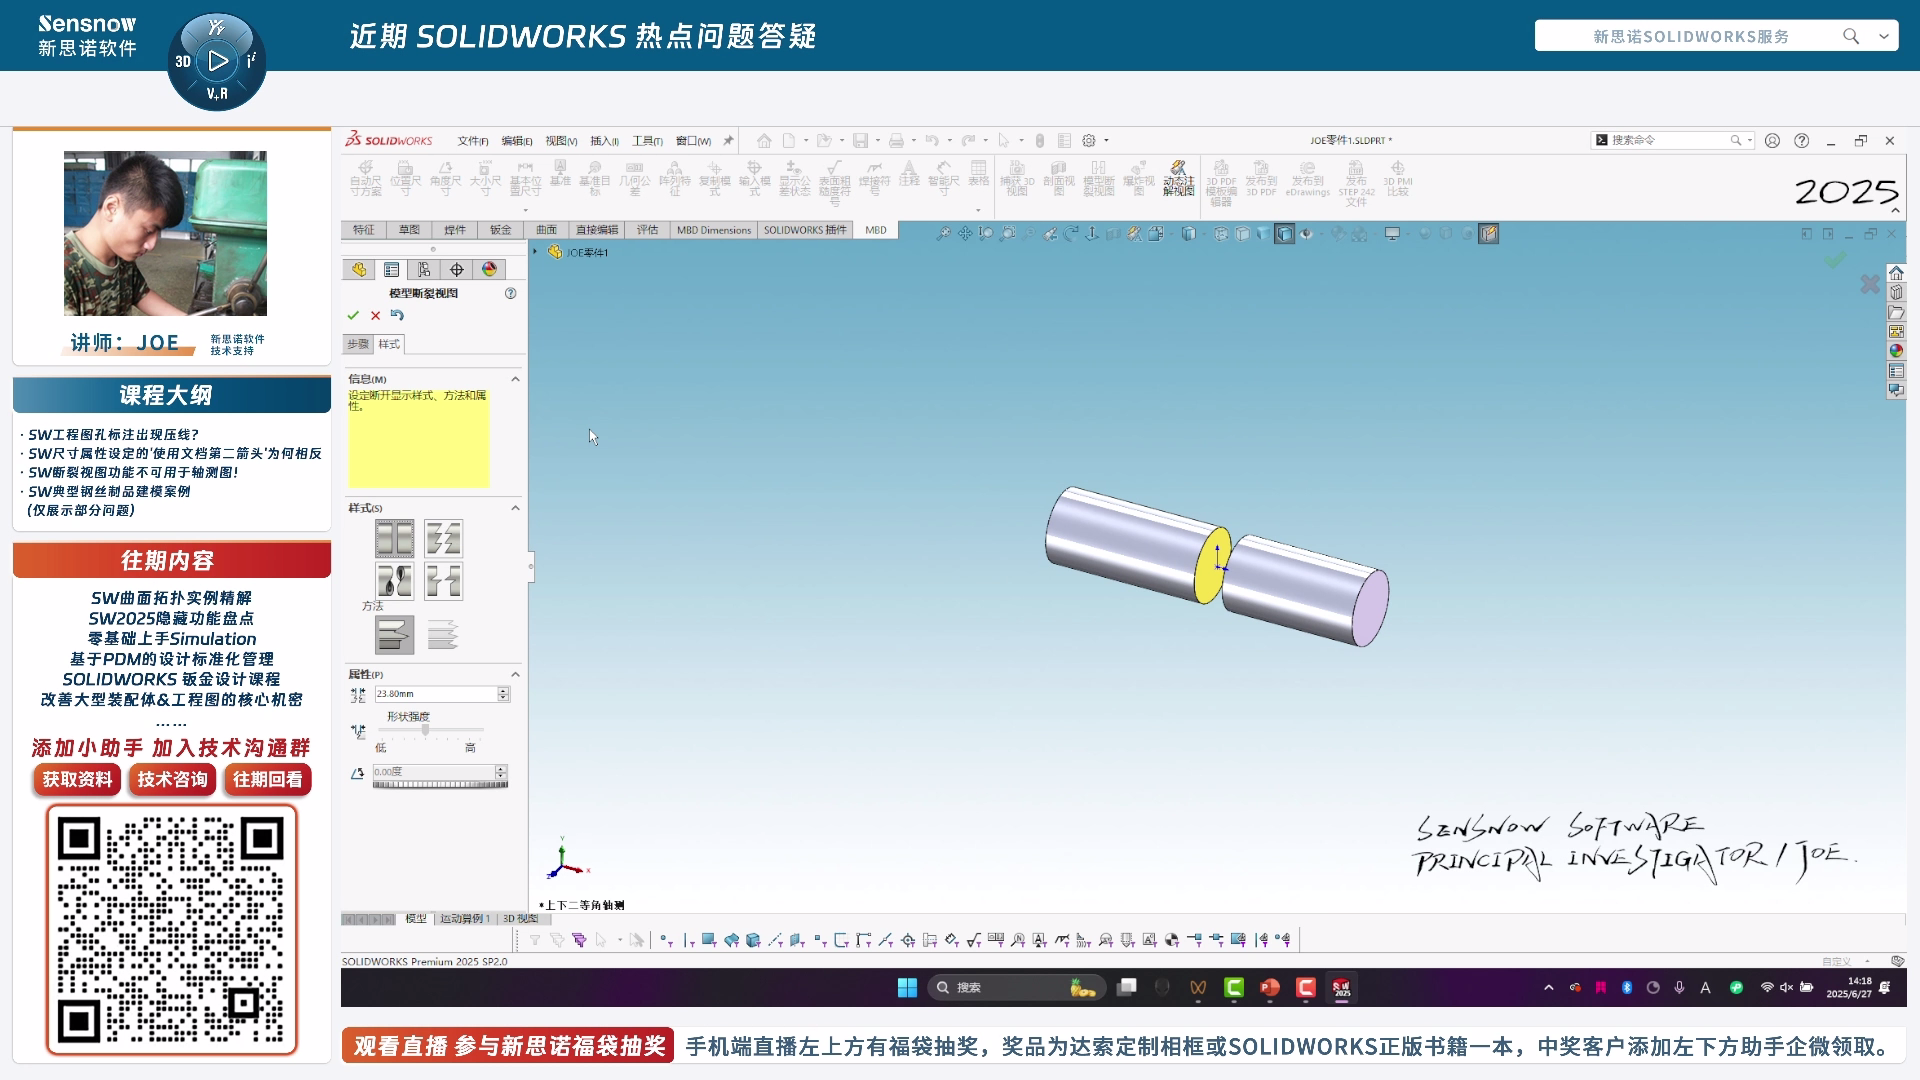Open the DisplayManager color wheel tab
Screen dimensions: 1920x1080
(x=489, y=270)
